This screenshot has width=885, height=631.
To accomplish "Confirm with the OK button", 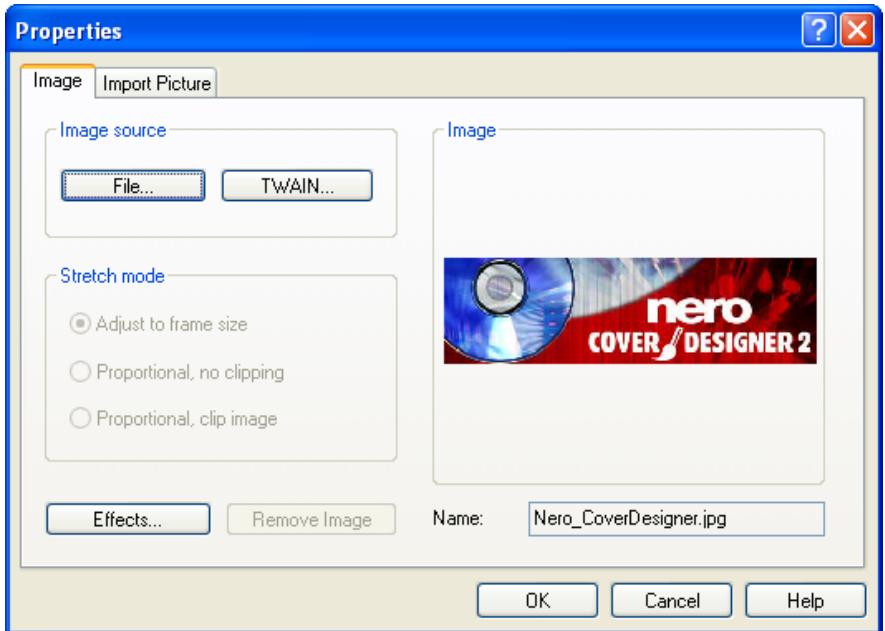I will tap(537, 601).
